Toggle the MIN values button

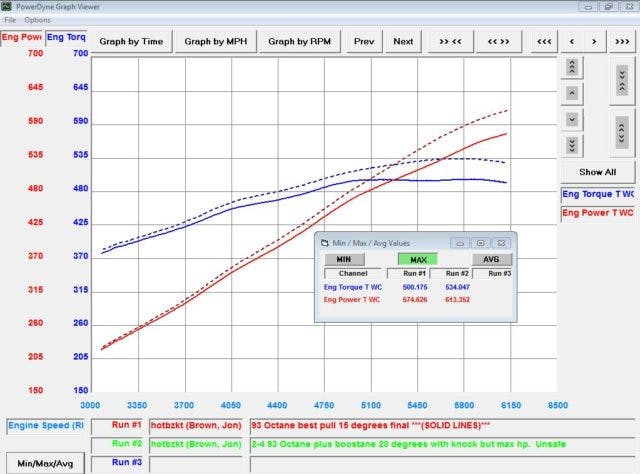[343, 259]
